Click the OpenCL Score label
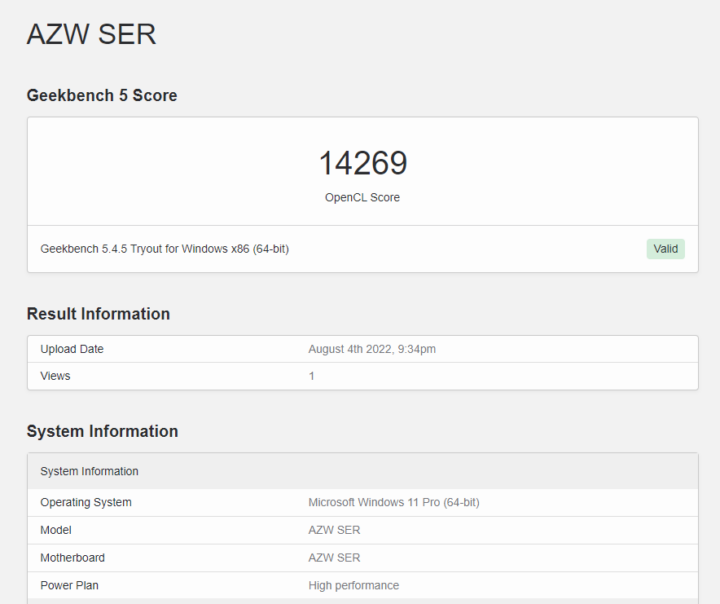Image resolution: width=720 pixels, height=604 pixels. (x=362, y=198)
